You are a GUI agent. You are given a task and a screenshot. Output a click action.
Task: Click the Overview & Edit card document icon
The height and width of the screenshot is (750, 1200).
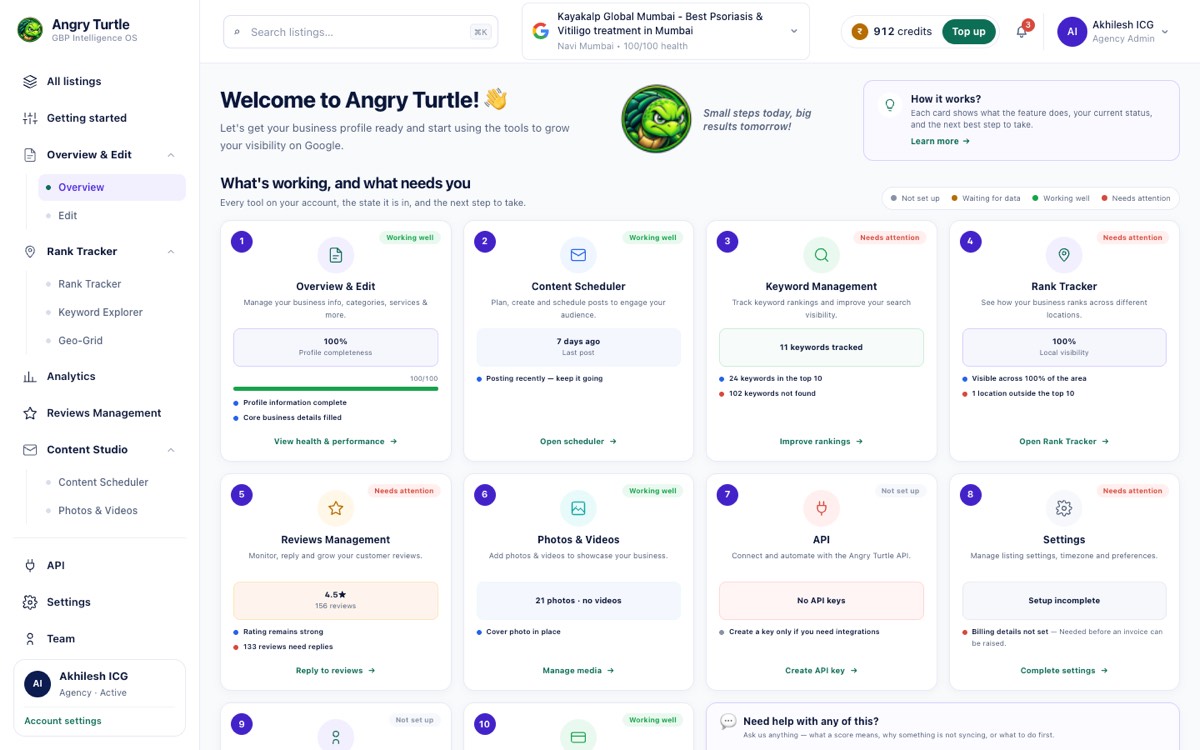click(x=336, y=255)
